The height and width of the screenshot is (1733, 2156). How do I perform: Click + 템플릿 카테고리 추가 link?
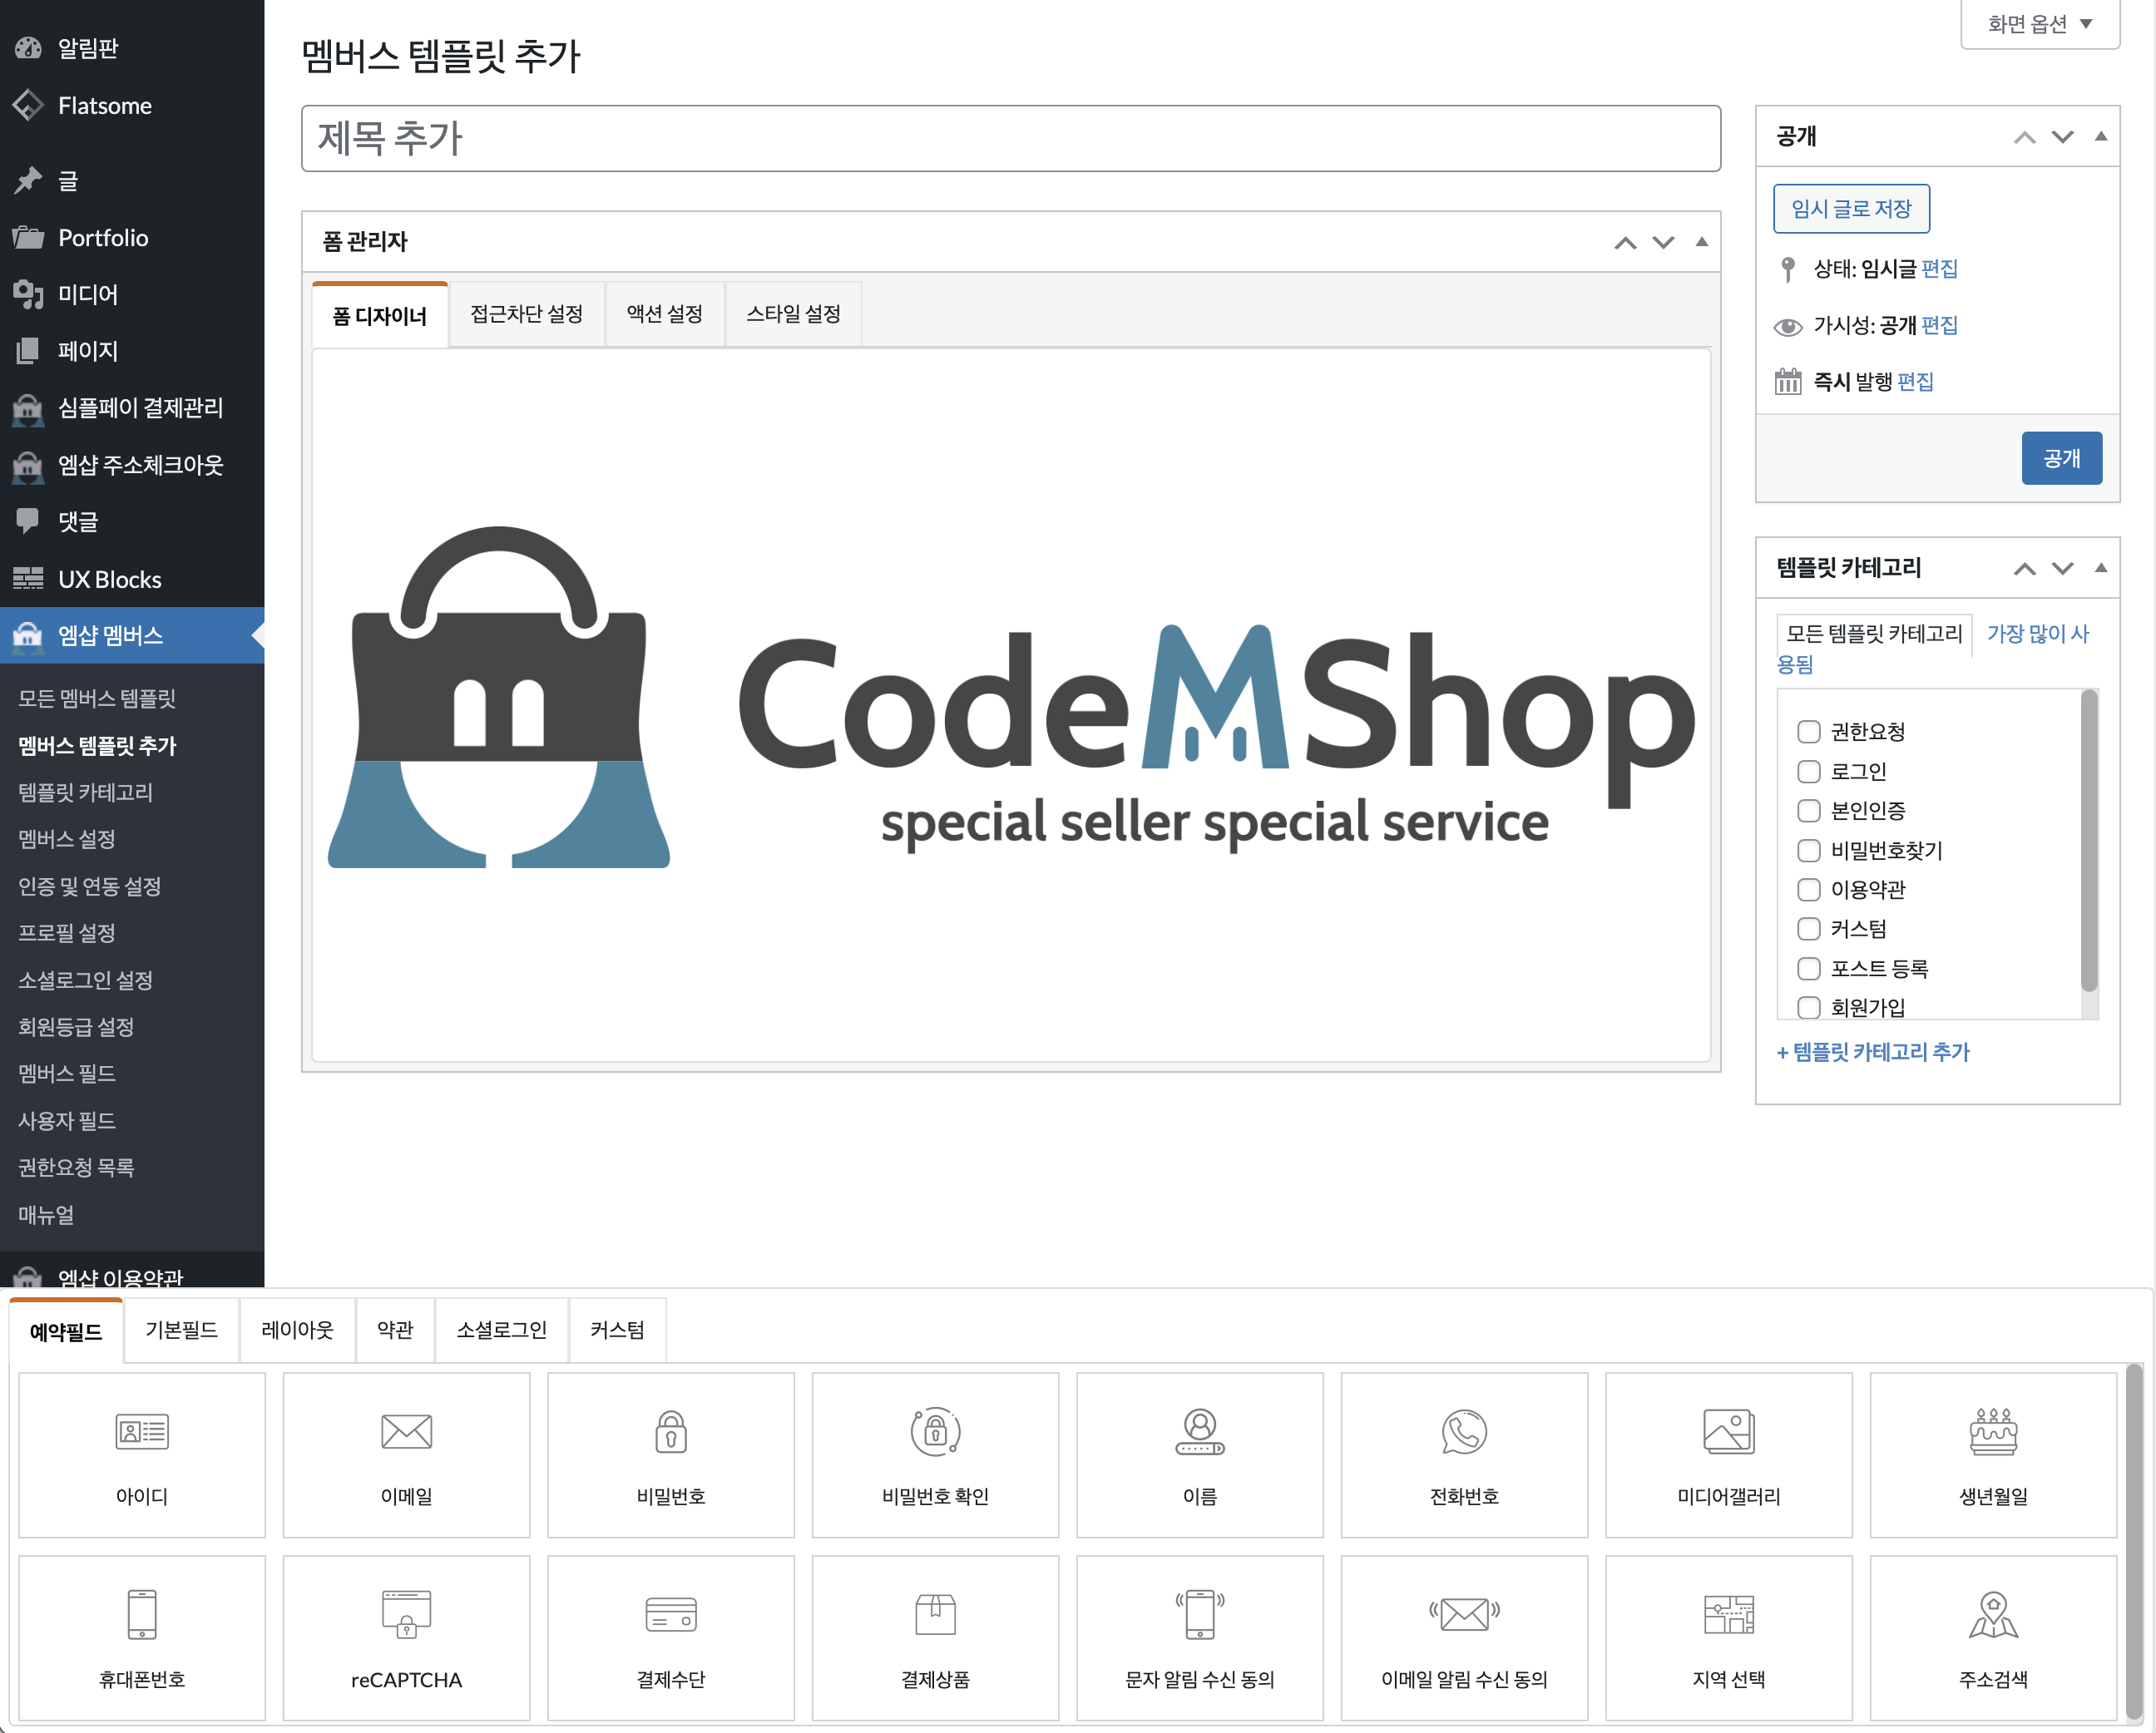(1873, 1052)
